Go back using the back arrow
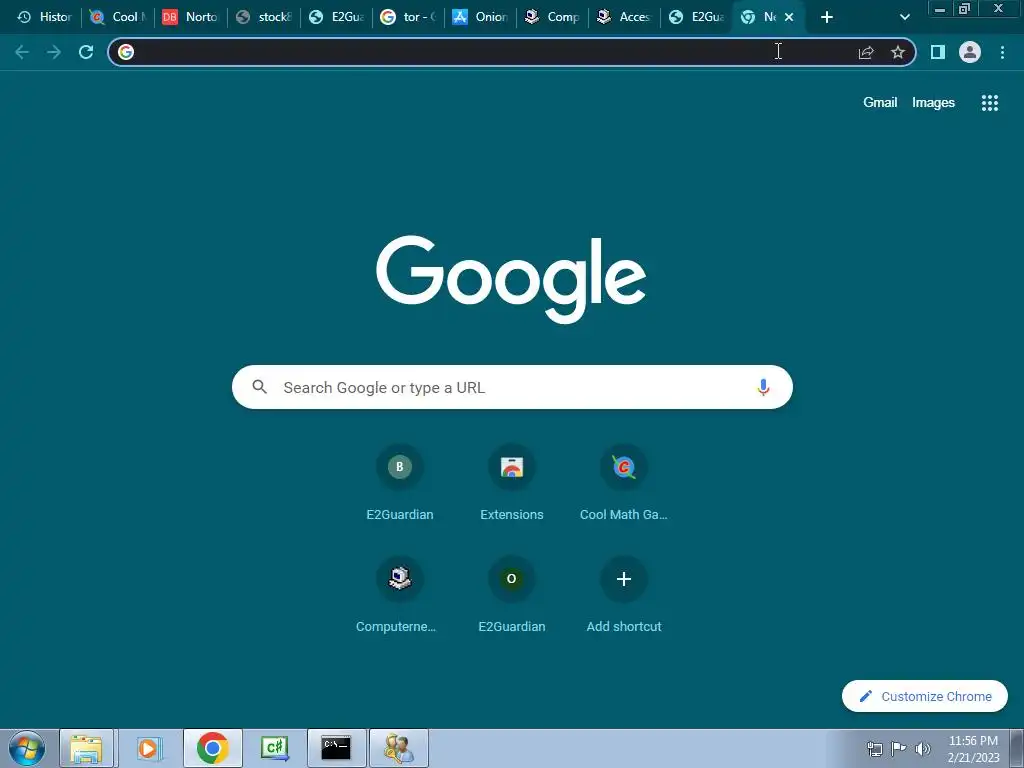This screenshot has height=768, width=1024. 22,52
